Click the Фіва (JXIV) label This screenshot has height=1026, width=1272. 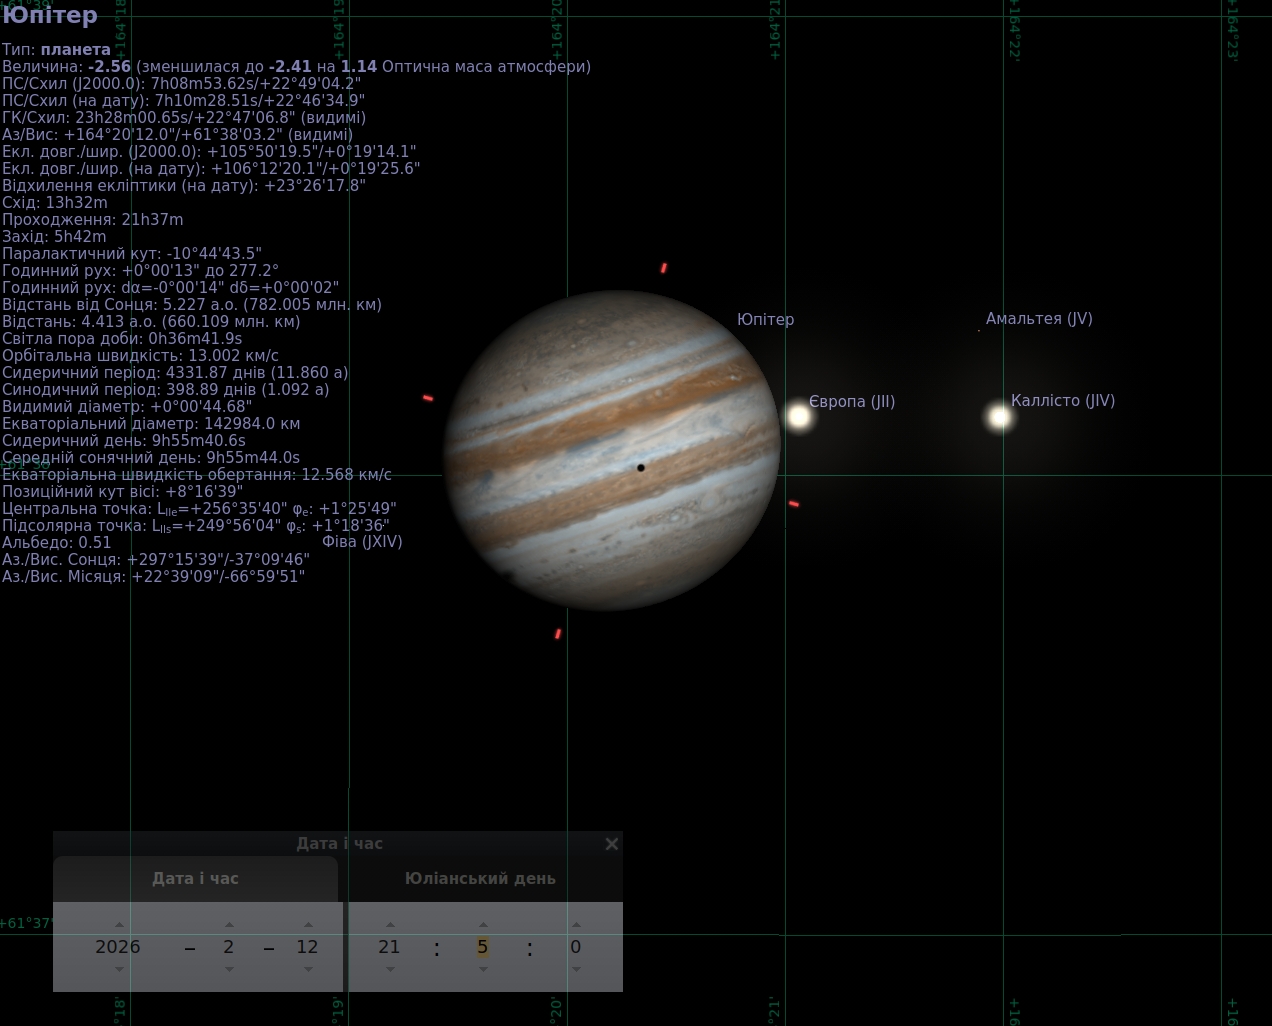tap(362, 542)
